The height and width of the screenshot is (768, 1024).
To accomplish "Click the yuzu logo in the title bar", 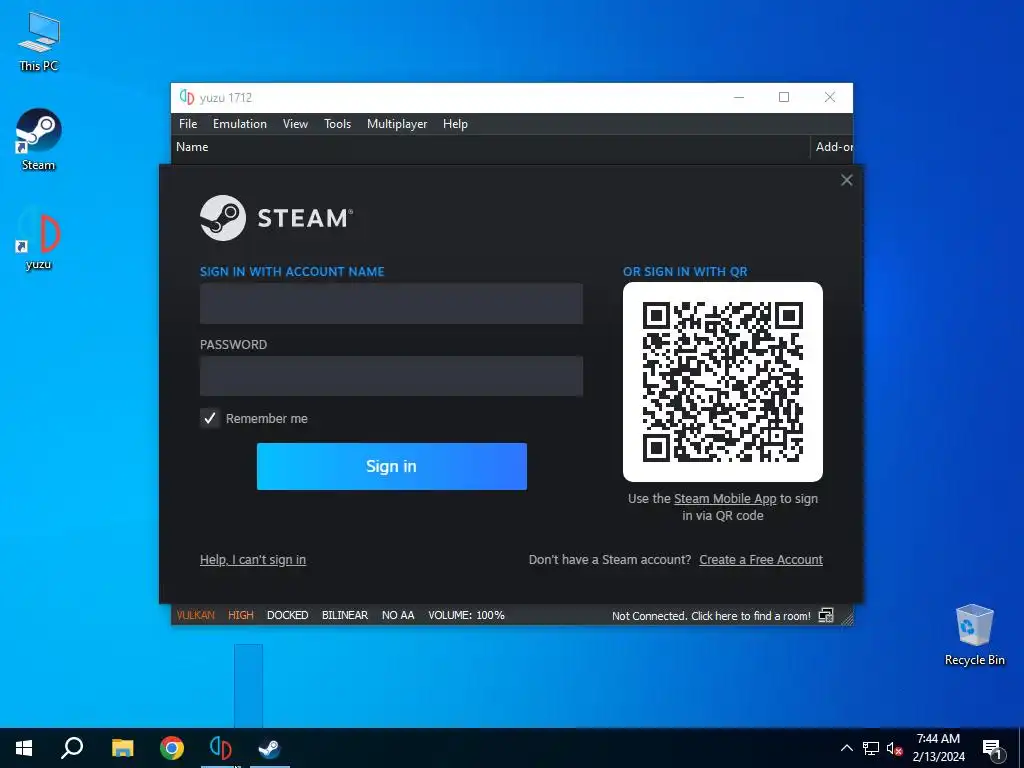I will click(187, 97).
